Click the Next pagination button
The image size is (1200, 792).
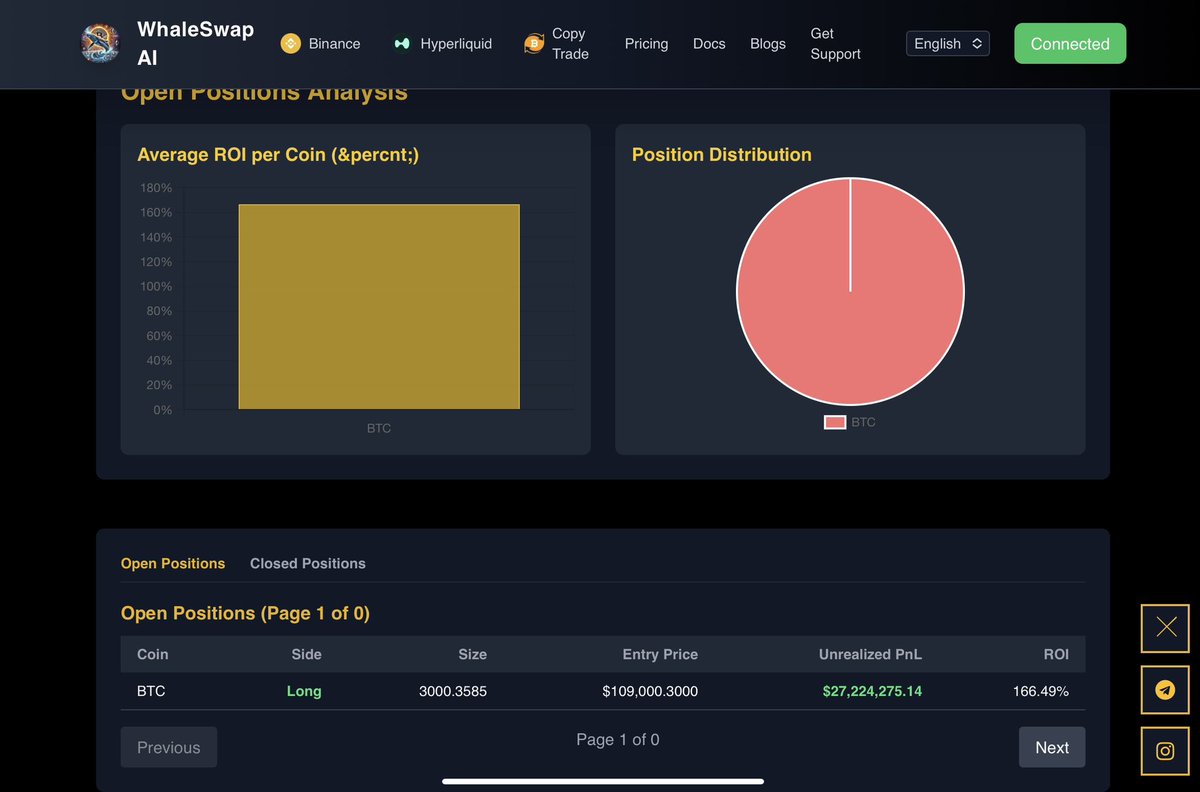pos(1052,747)
